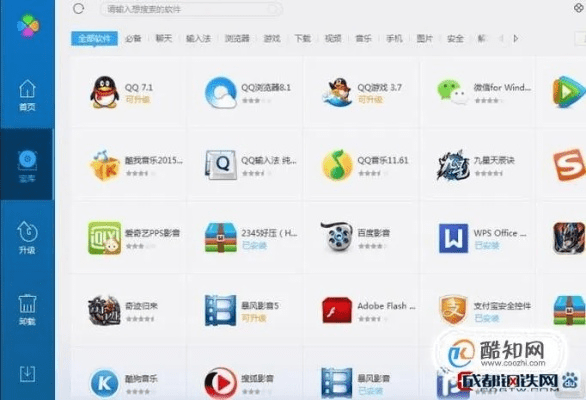
Task: Click 可升级 link under 暴风影音5
Action: pyautogui.click(x=254, y=318)
